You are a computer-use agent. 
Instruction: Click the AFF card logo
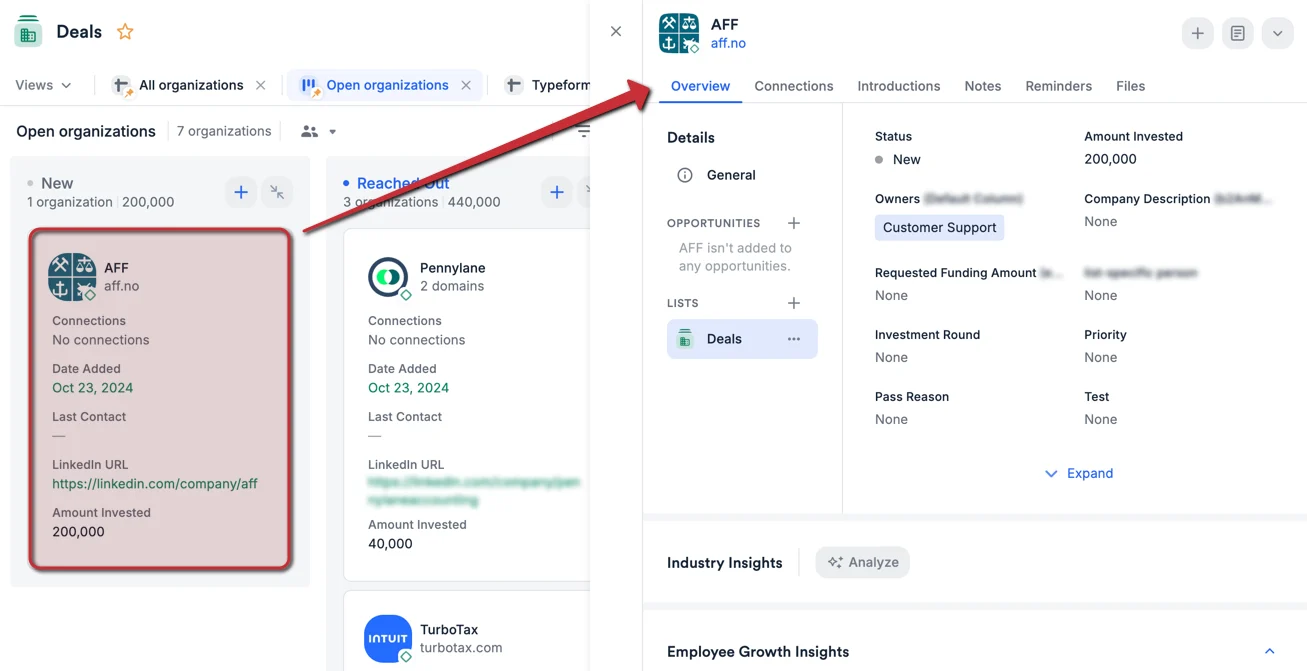pyautogui.click(x=72, y=277)
